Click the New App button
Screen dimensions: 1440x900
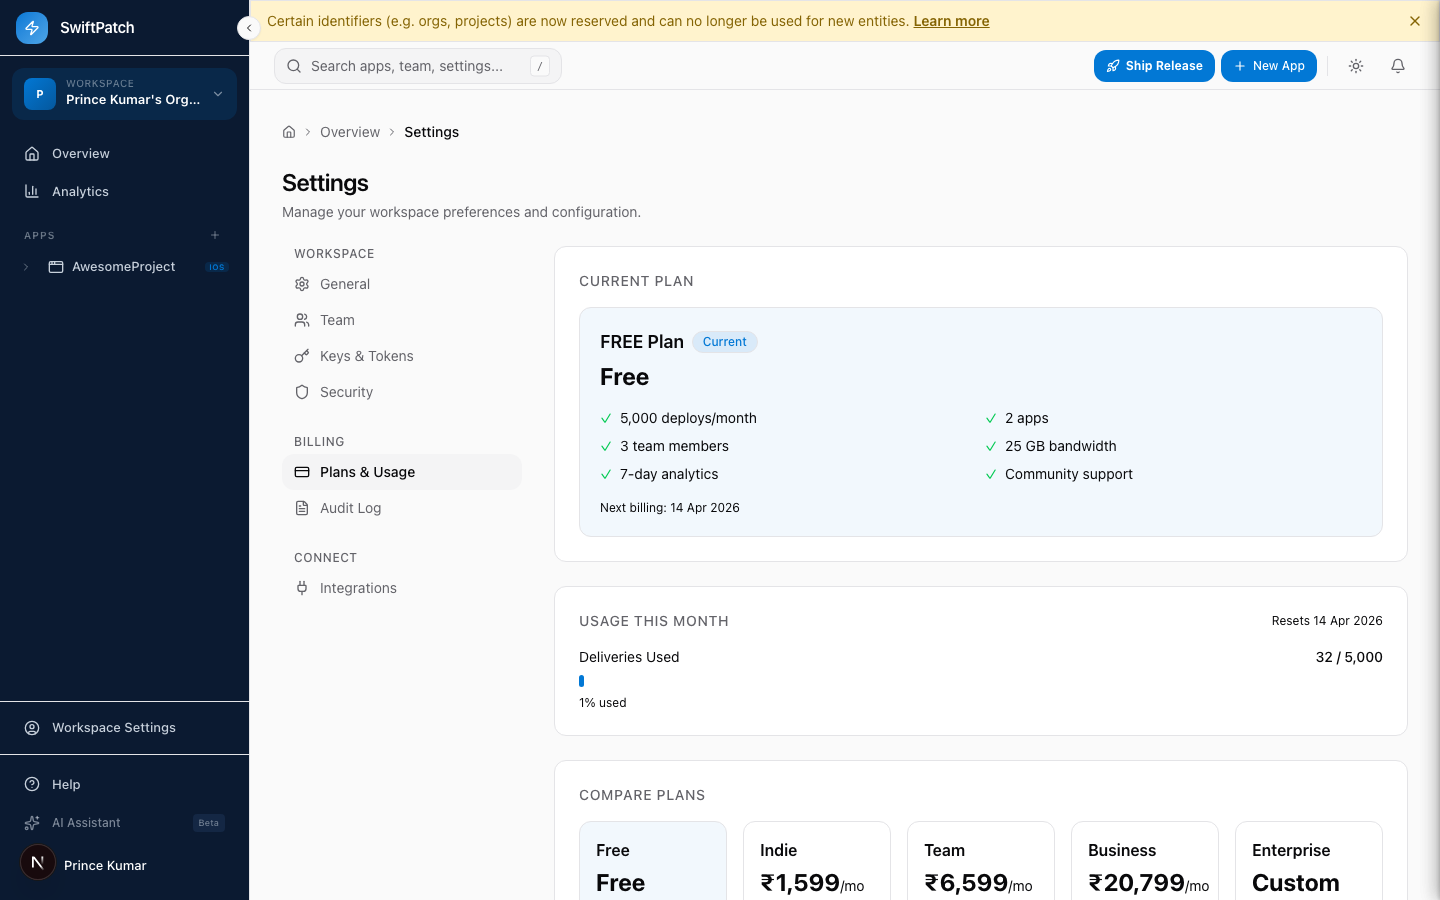click(x=1268, y=66)
